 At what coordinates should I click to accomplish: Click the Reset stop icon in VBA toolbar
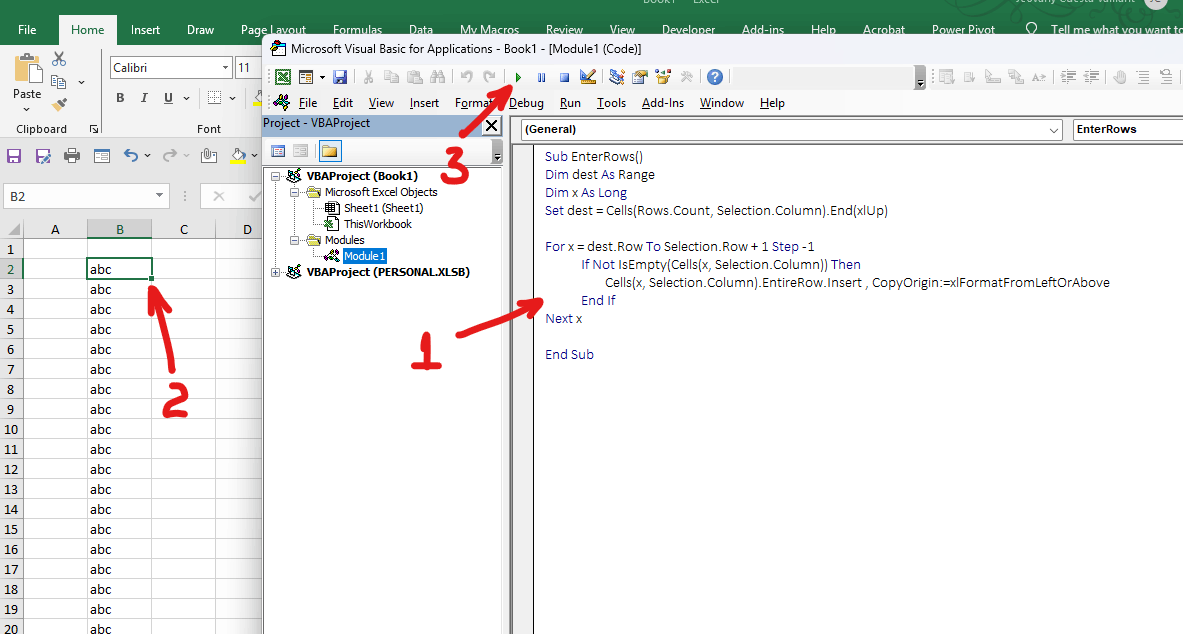(x=564, y=77)
